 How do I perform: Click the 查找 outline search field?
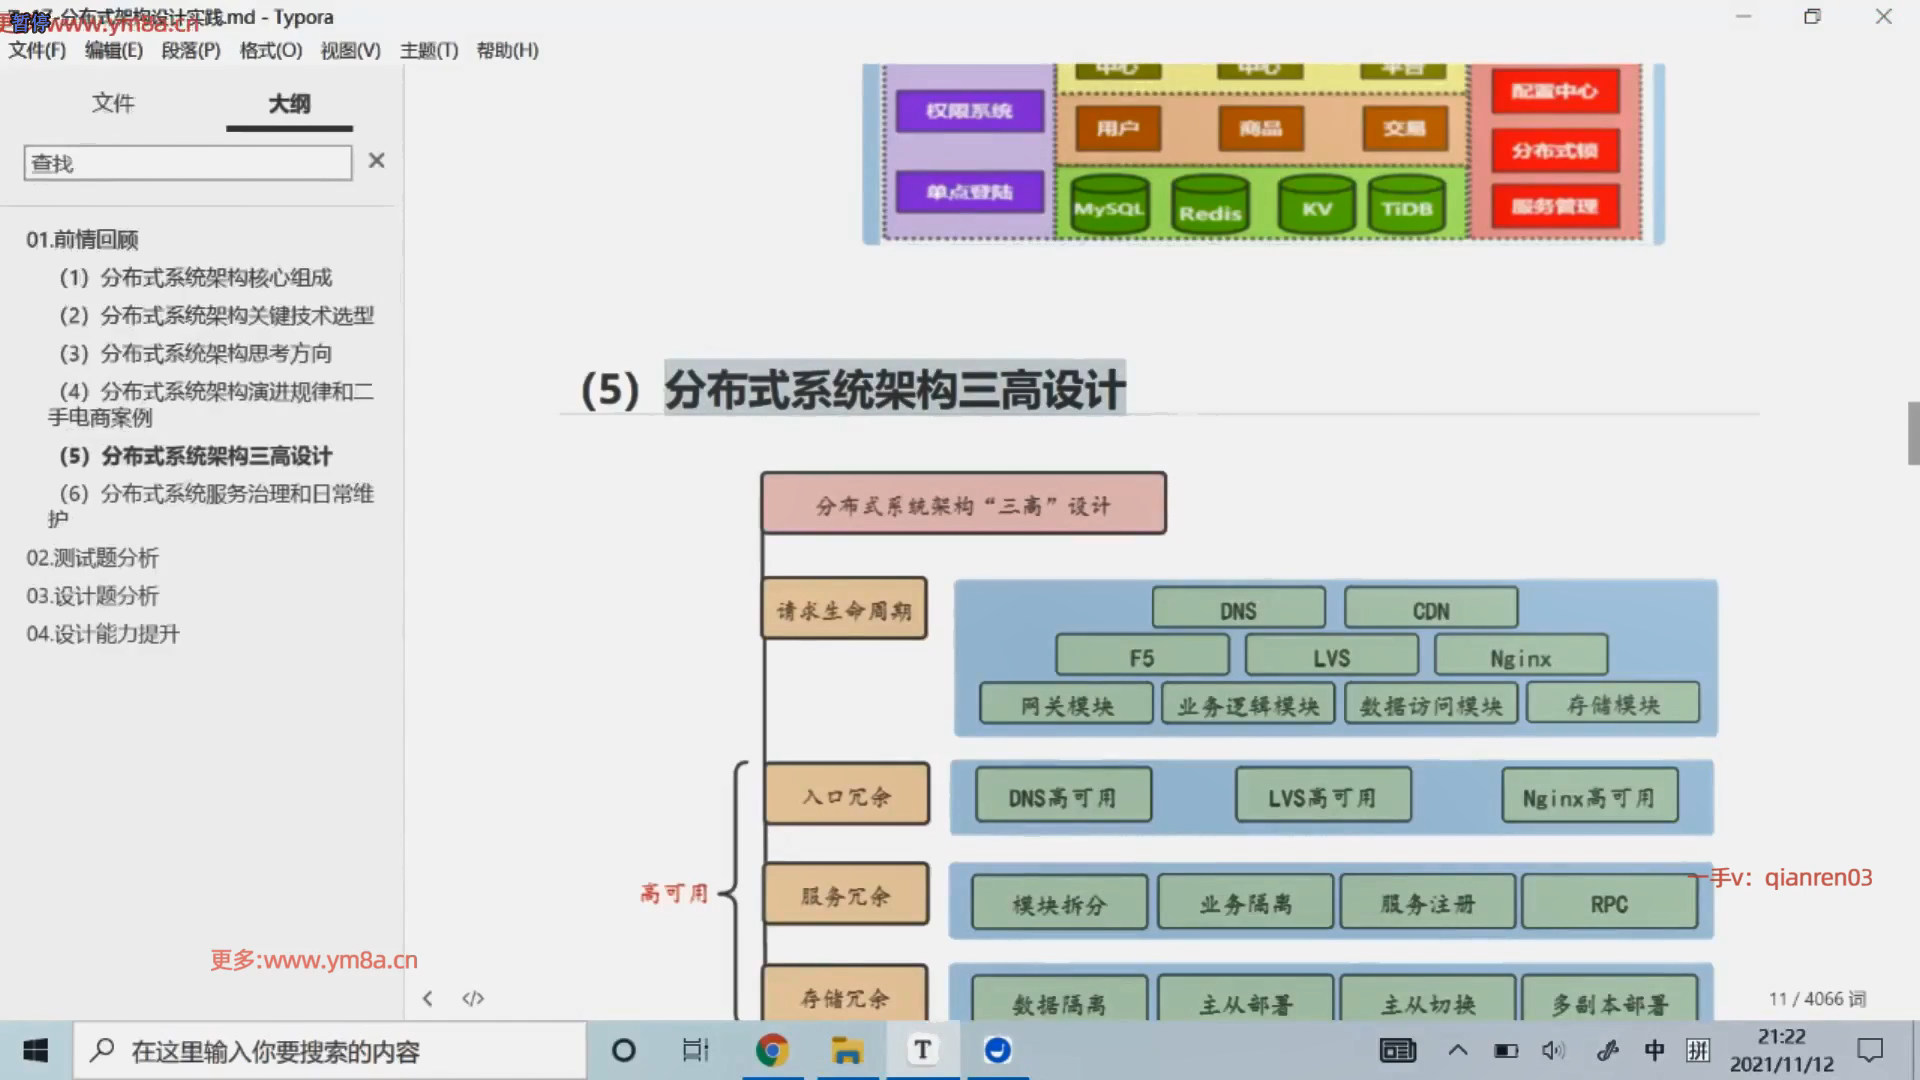188,163
